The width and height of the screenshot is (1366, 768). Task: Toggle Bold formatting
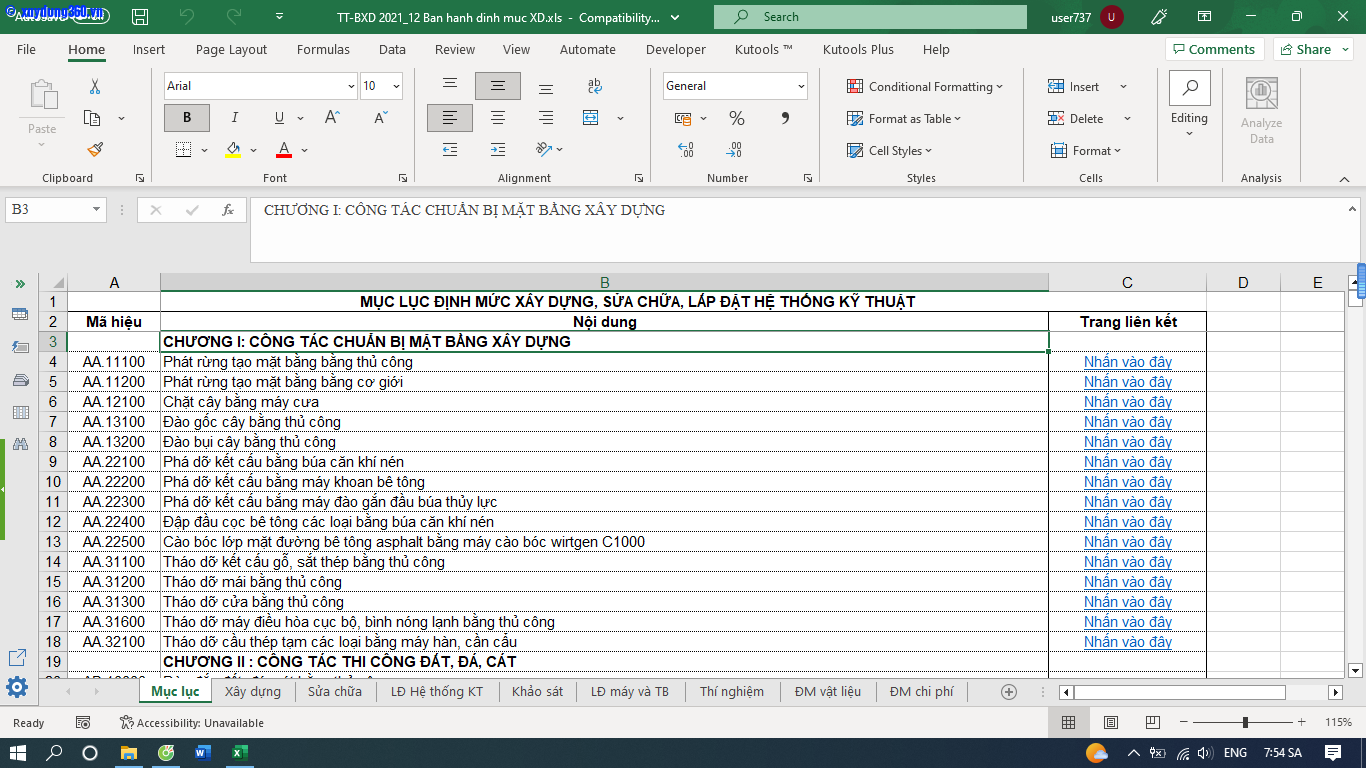point(187,118)
